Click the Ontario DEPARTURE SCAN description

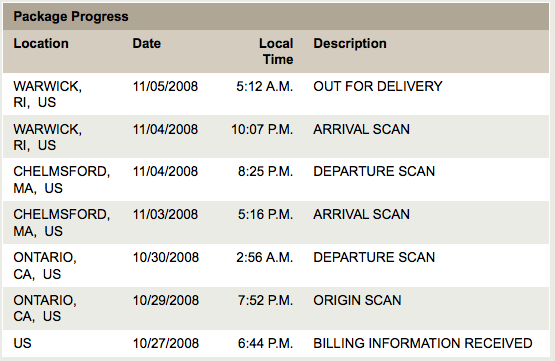(x=374, y=257)
